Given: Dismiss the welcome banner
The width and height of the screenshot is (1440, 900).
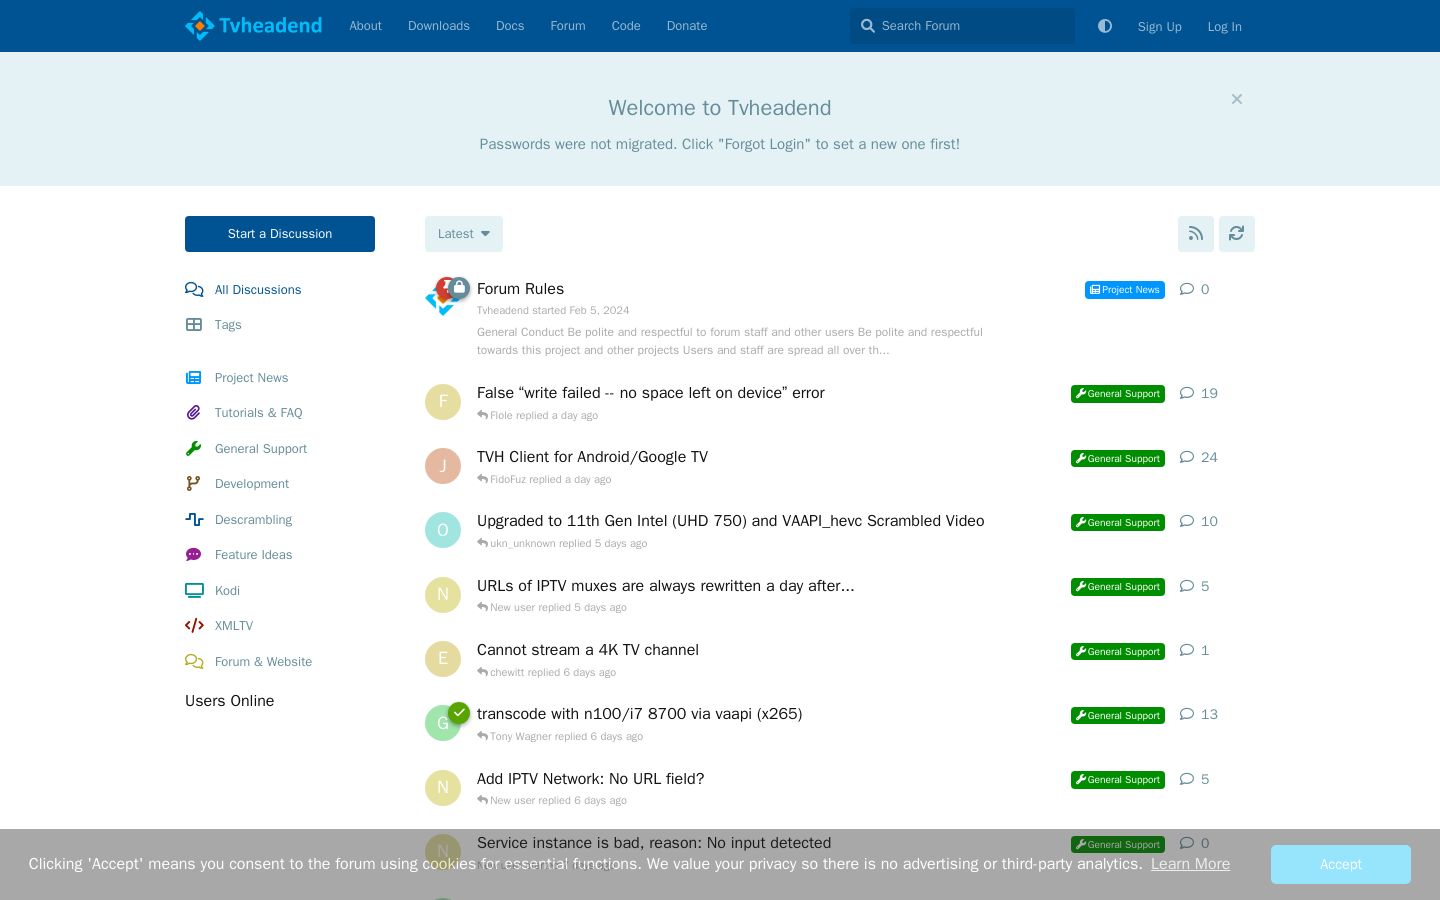Looking at the screenshot, I should pyautogui.click(x=1237, y=99).
